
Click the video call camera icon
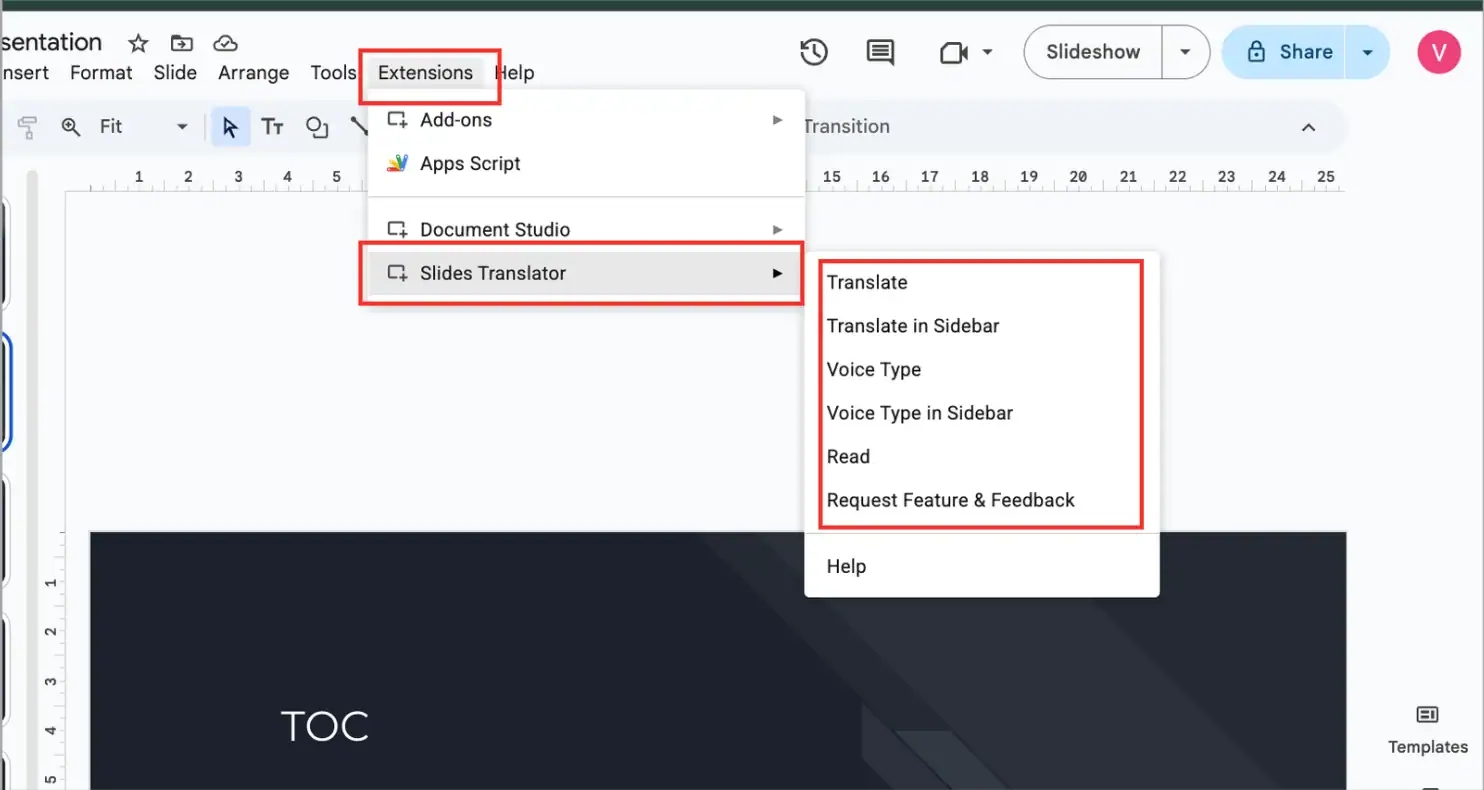[x=954, y=52]
